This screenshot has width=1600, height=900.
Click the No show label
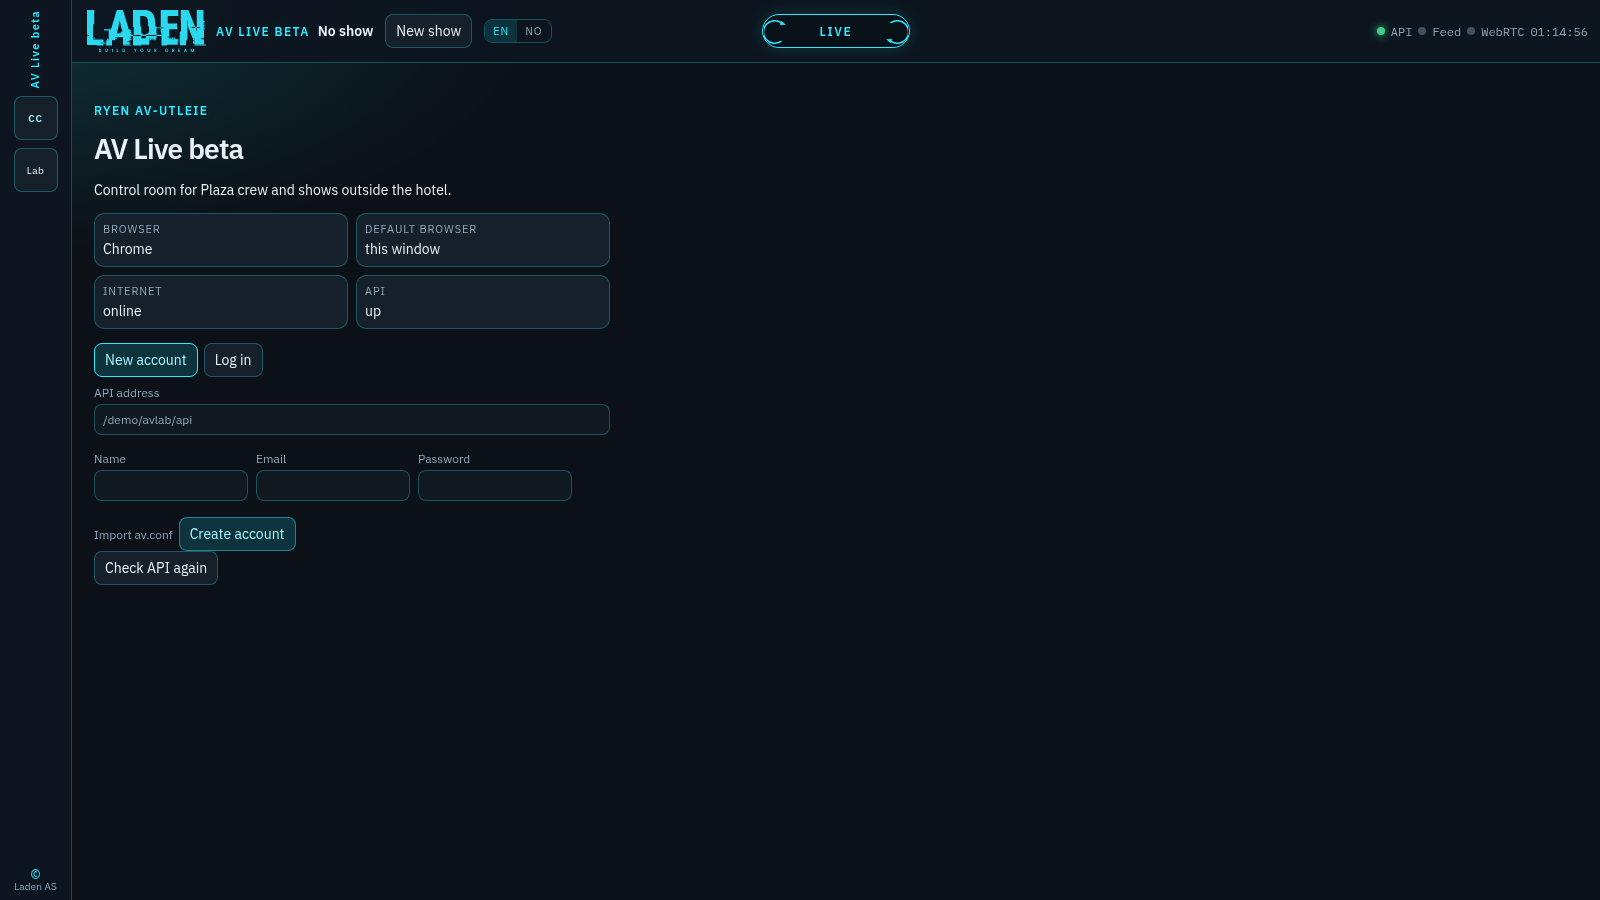[345, 31]
